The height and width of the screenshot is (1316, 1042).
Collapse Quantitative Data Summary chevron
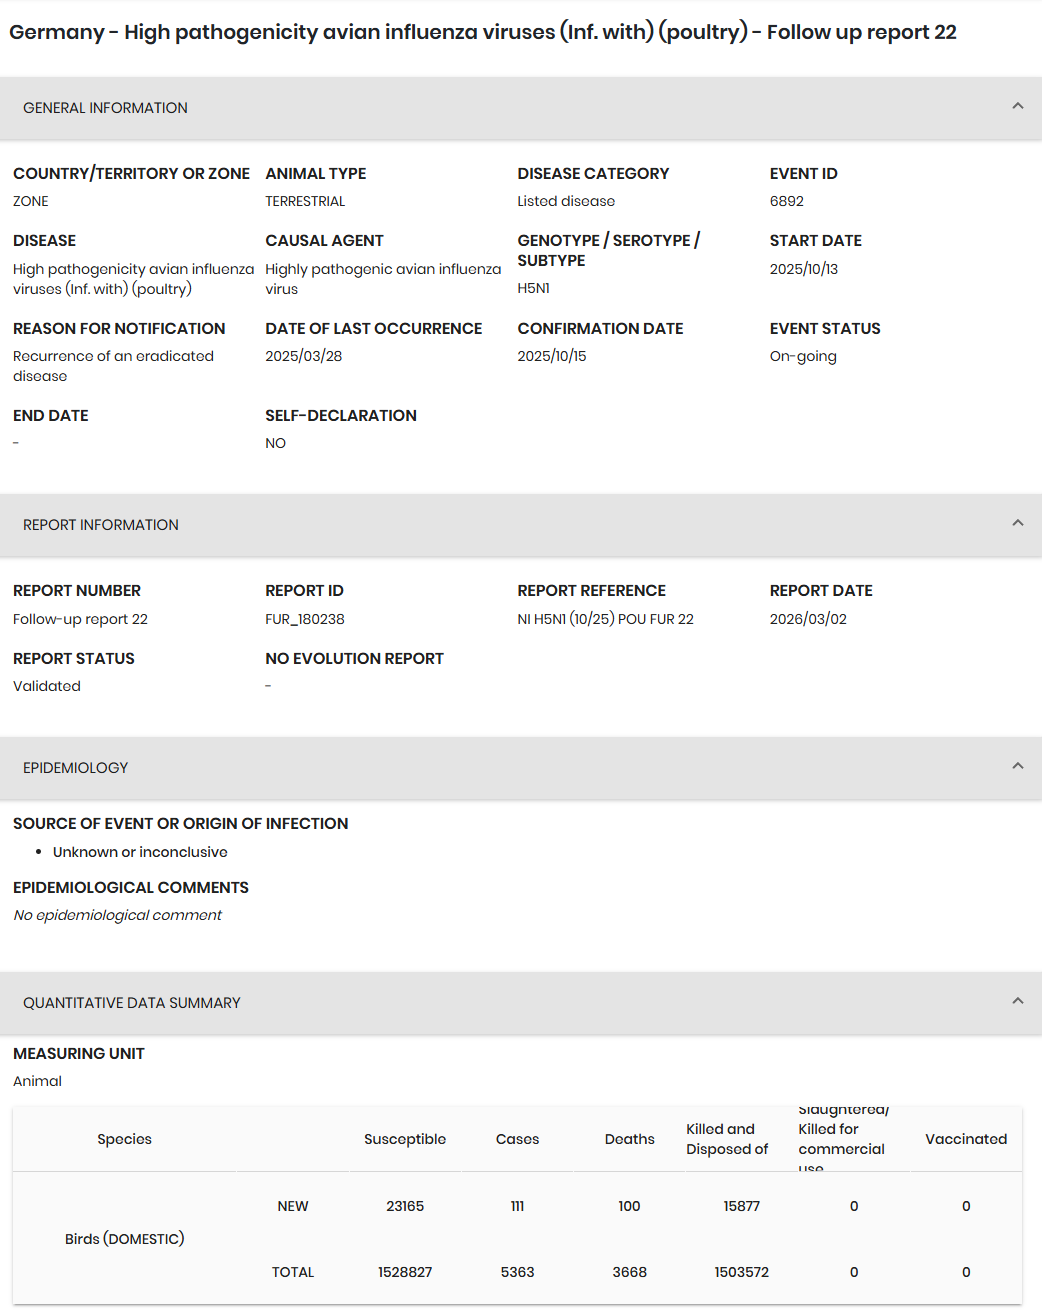pos(1017,1001)
